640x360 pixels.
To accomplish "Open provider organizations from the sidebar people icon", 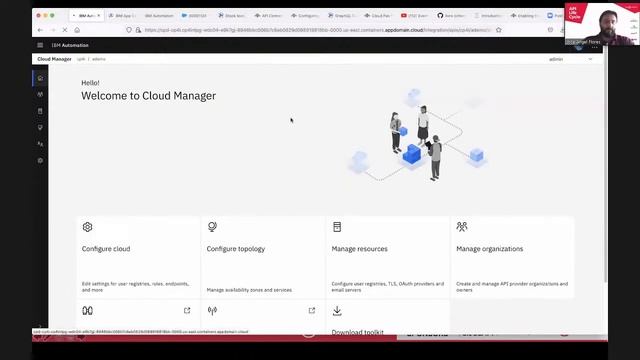I will [x=40, y=94].
